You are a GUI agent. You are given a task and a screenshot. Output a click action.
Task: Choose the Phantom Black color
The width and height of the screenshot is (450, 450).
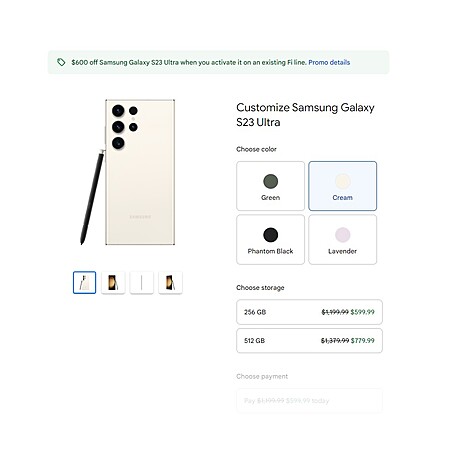click(270, 239)
